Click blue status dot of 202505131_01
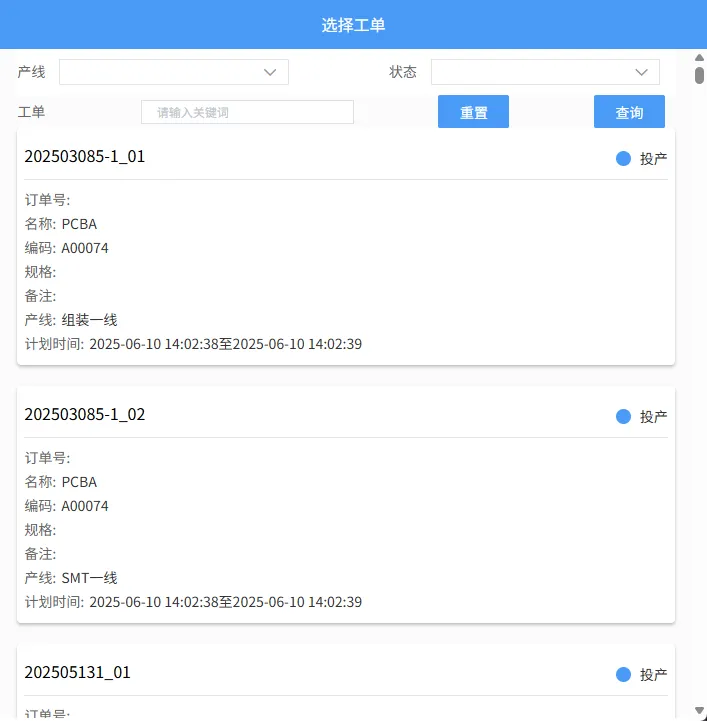The image size is (707, 721). coord(624,674)
